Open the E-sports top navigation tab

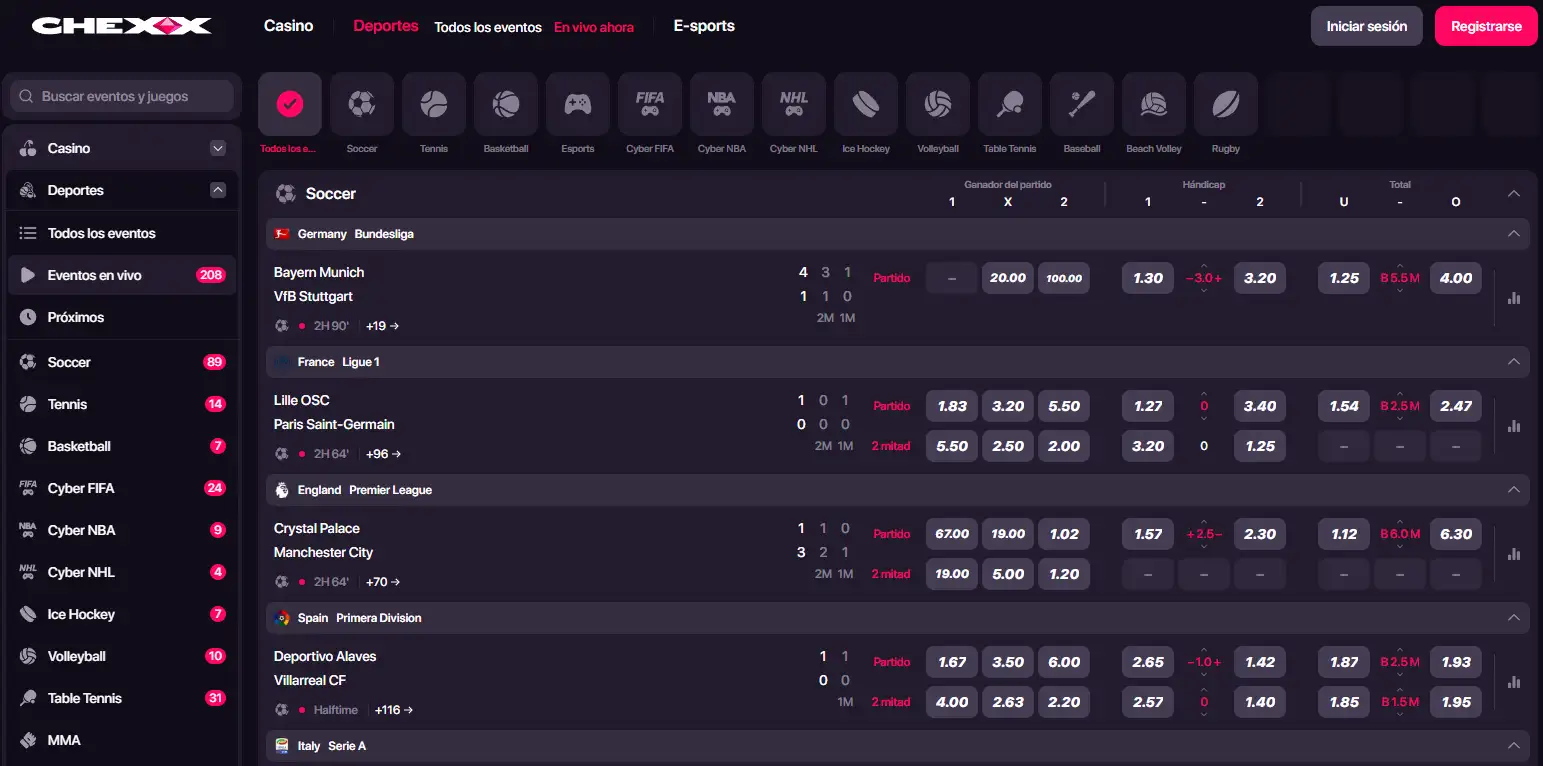[x=704, y=26]
